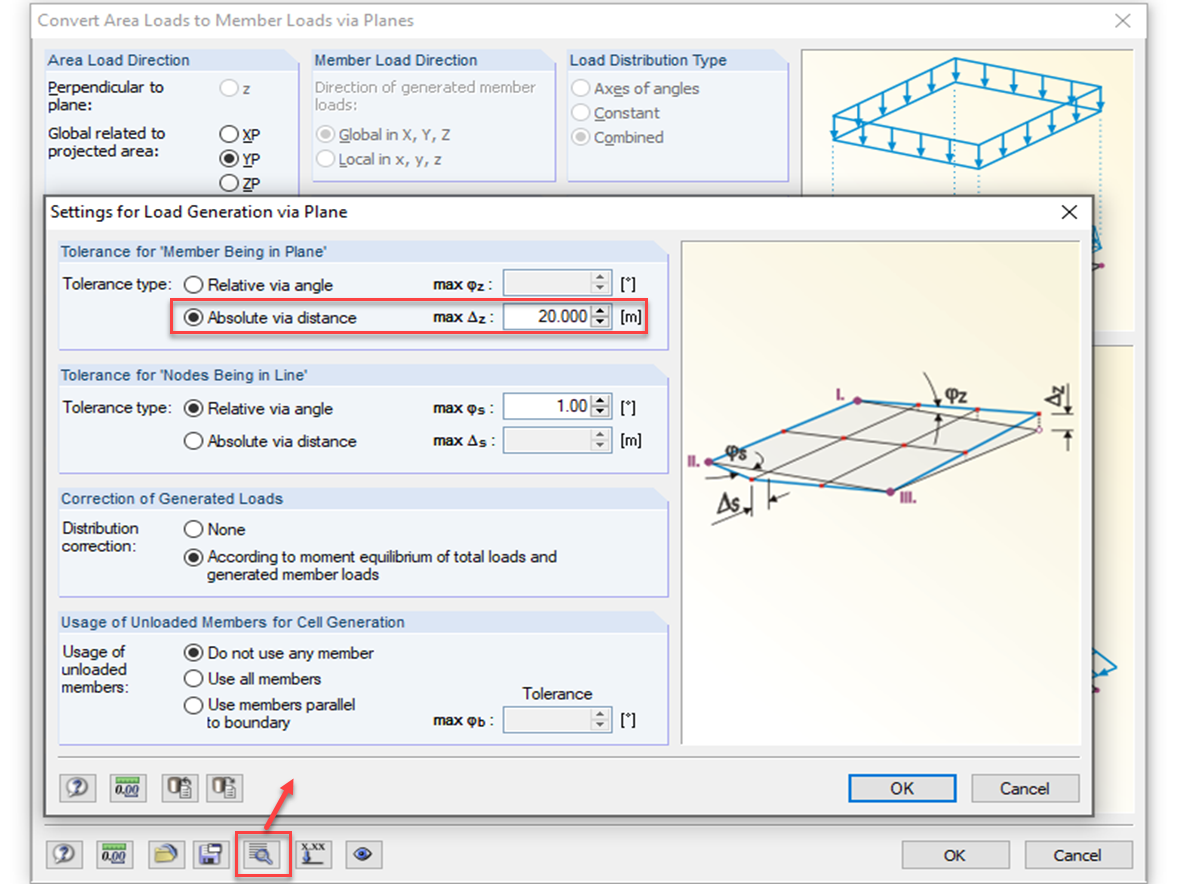The width and height of the screenshot is (1200, 884).
Task: Click the 'Correction of Generated Loads' heading
Action: point(172,498)
